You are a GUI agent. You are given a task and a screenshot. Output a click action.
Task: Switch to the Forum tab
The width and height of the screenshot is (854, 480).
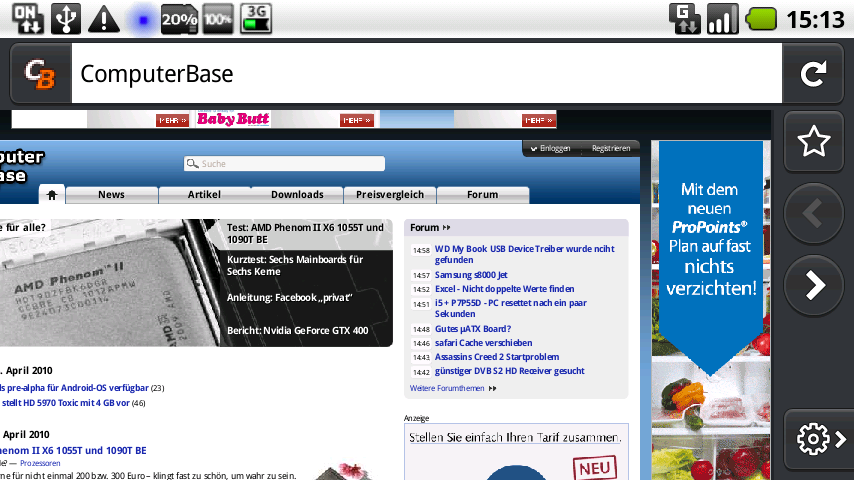tap(483, 195)
